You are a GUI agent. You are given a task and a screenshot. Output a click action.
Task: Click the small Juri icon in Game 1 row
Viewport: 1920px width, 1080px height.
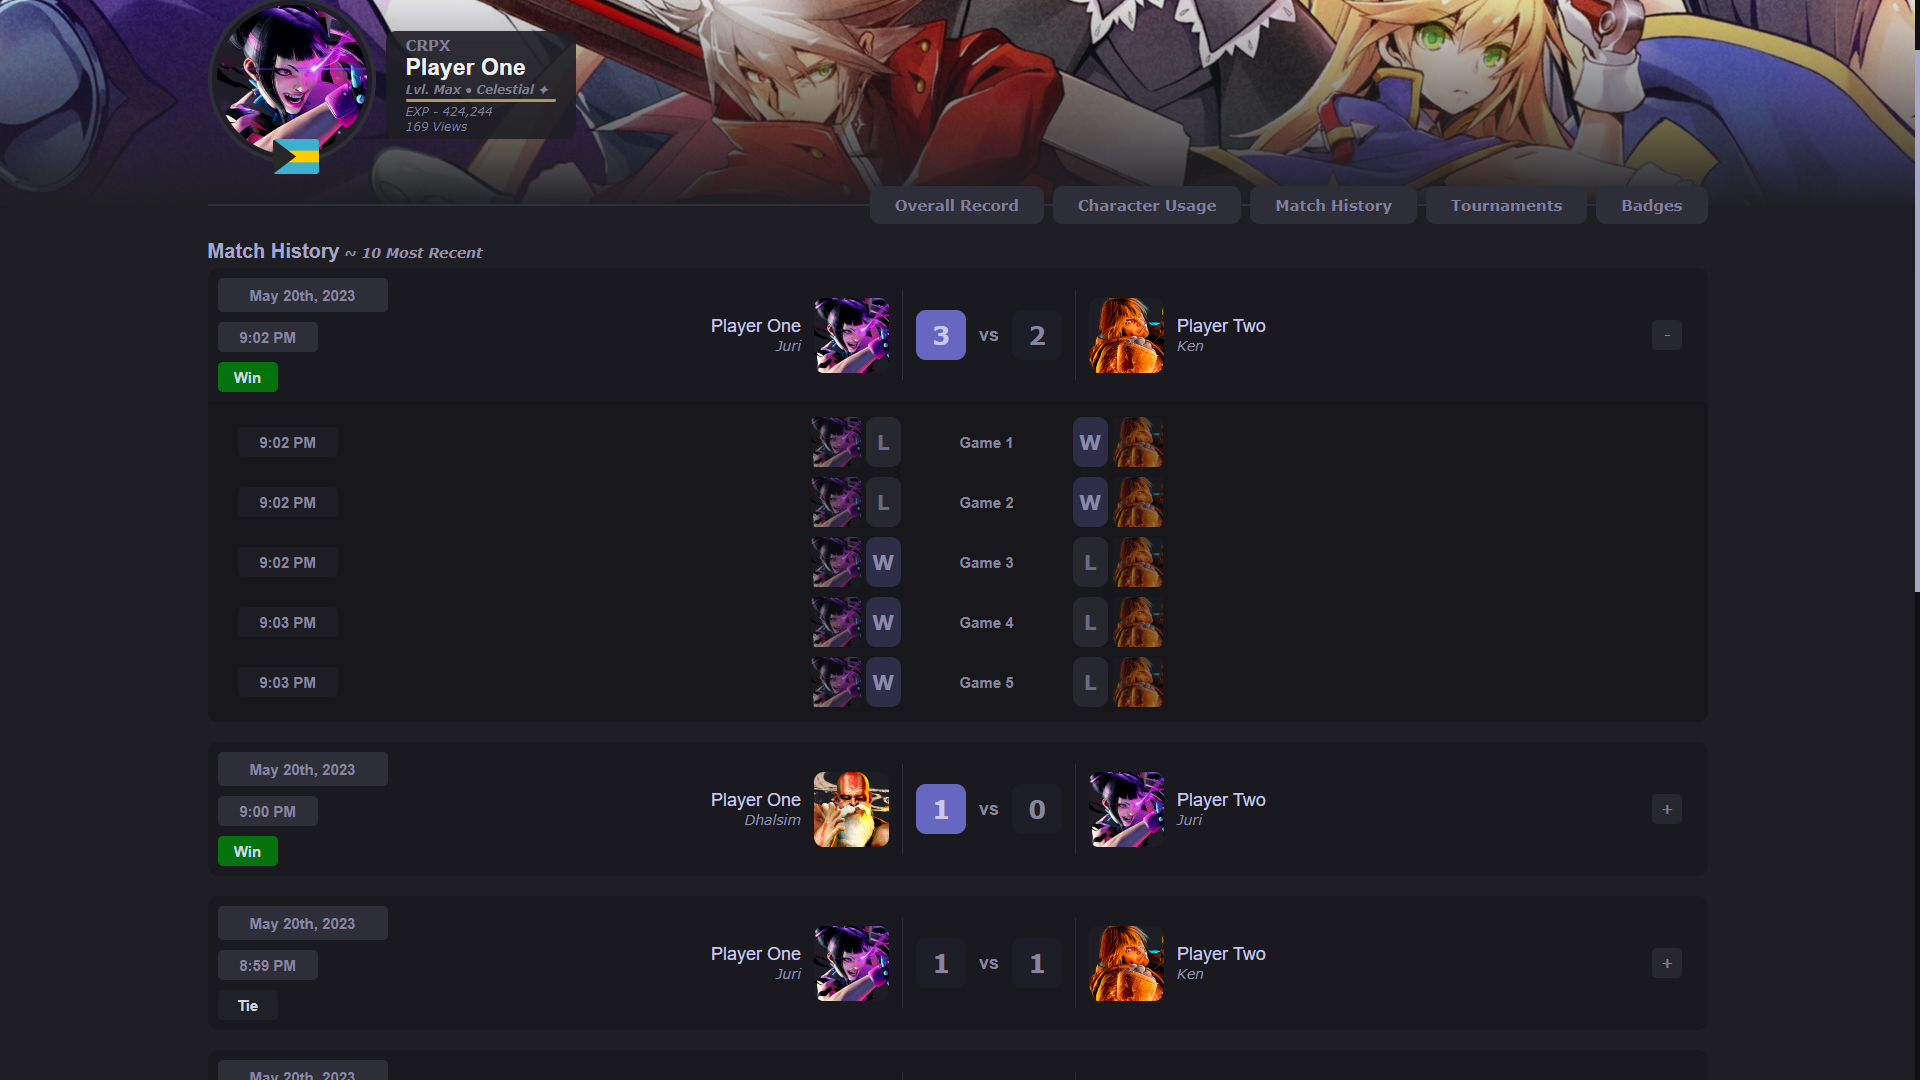(x=836, y=442)
